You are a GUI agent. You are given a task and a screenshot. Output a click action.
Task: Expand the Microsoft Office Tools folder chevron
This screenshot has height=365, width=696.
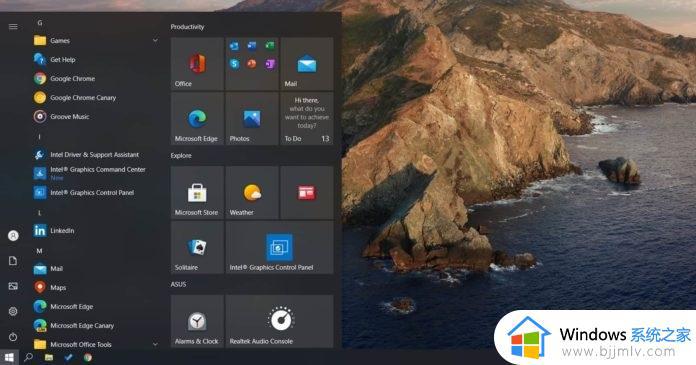tap(155, 344)
